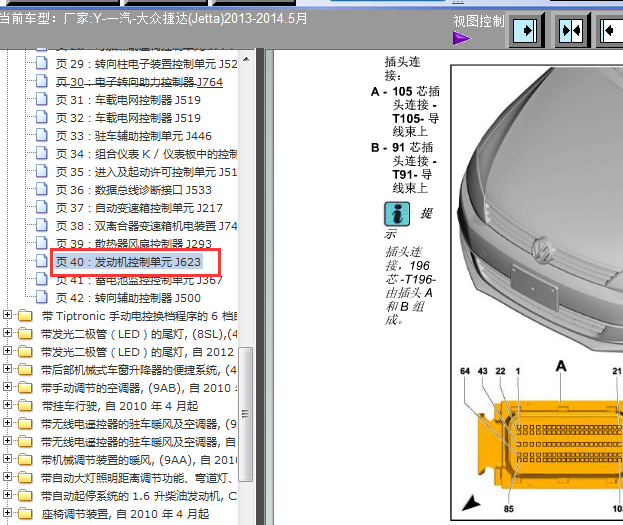Open 页 37 自动变速箱控制单元 J217
Image resolution: width=623 pixels, height=525 pixels.
[x=139, y=208]
